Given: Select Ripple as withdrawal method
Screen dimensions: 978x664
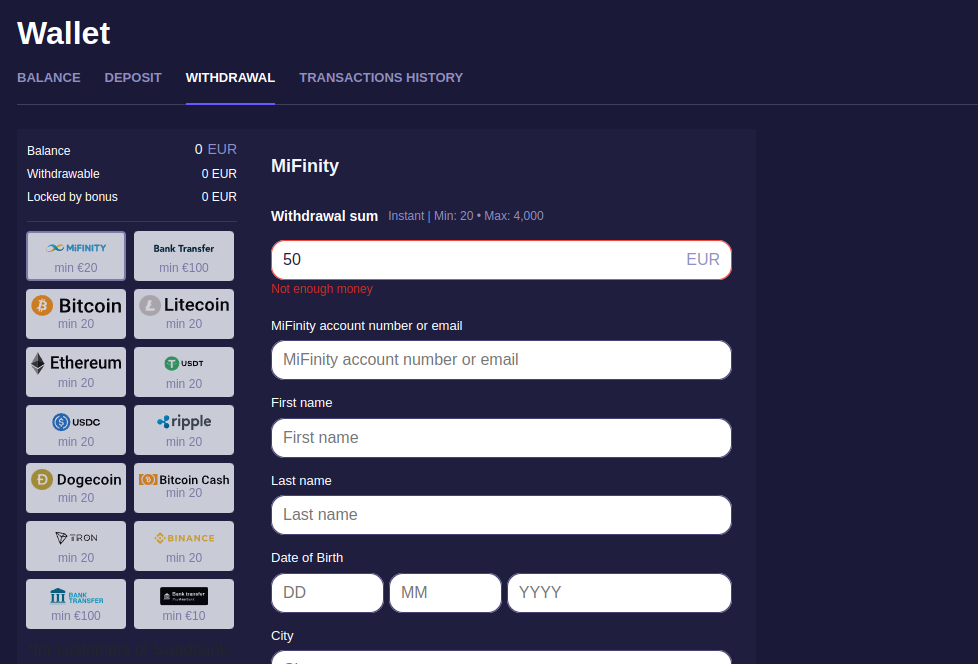Looking at the screenshot, I should 184,430.
